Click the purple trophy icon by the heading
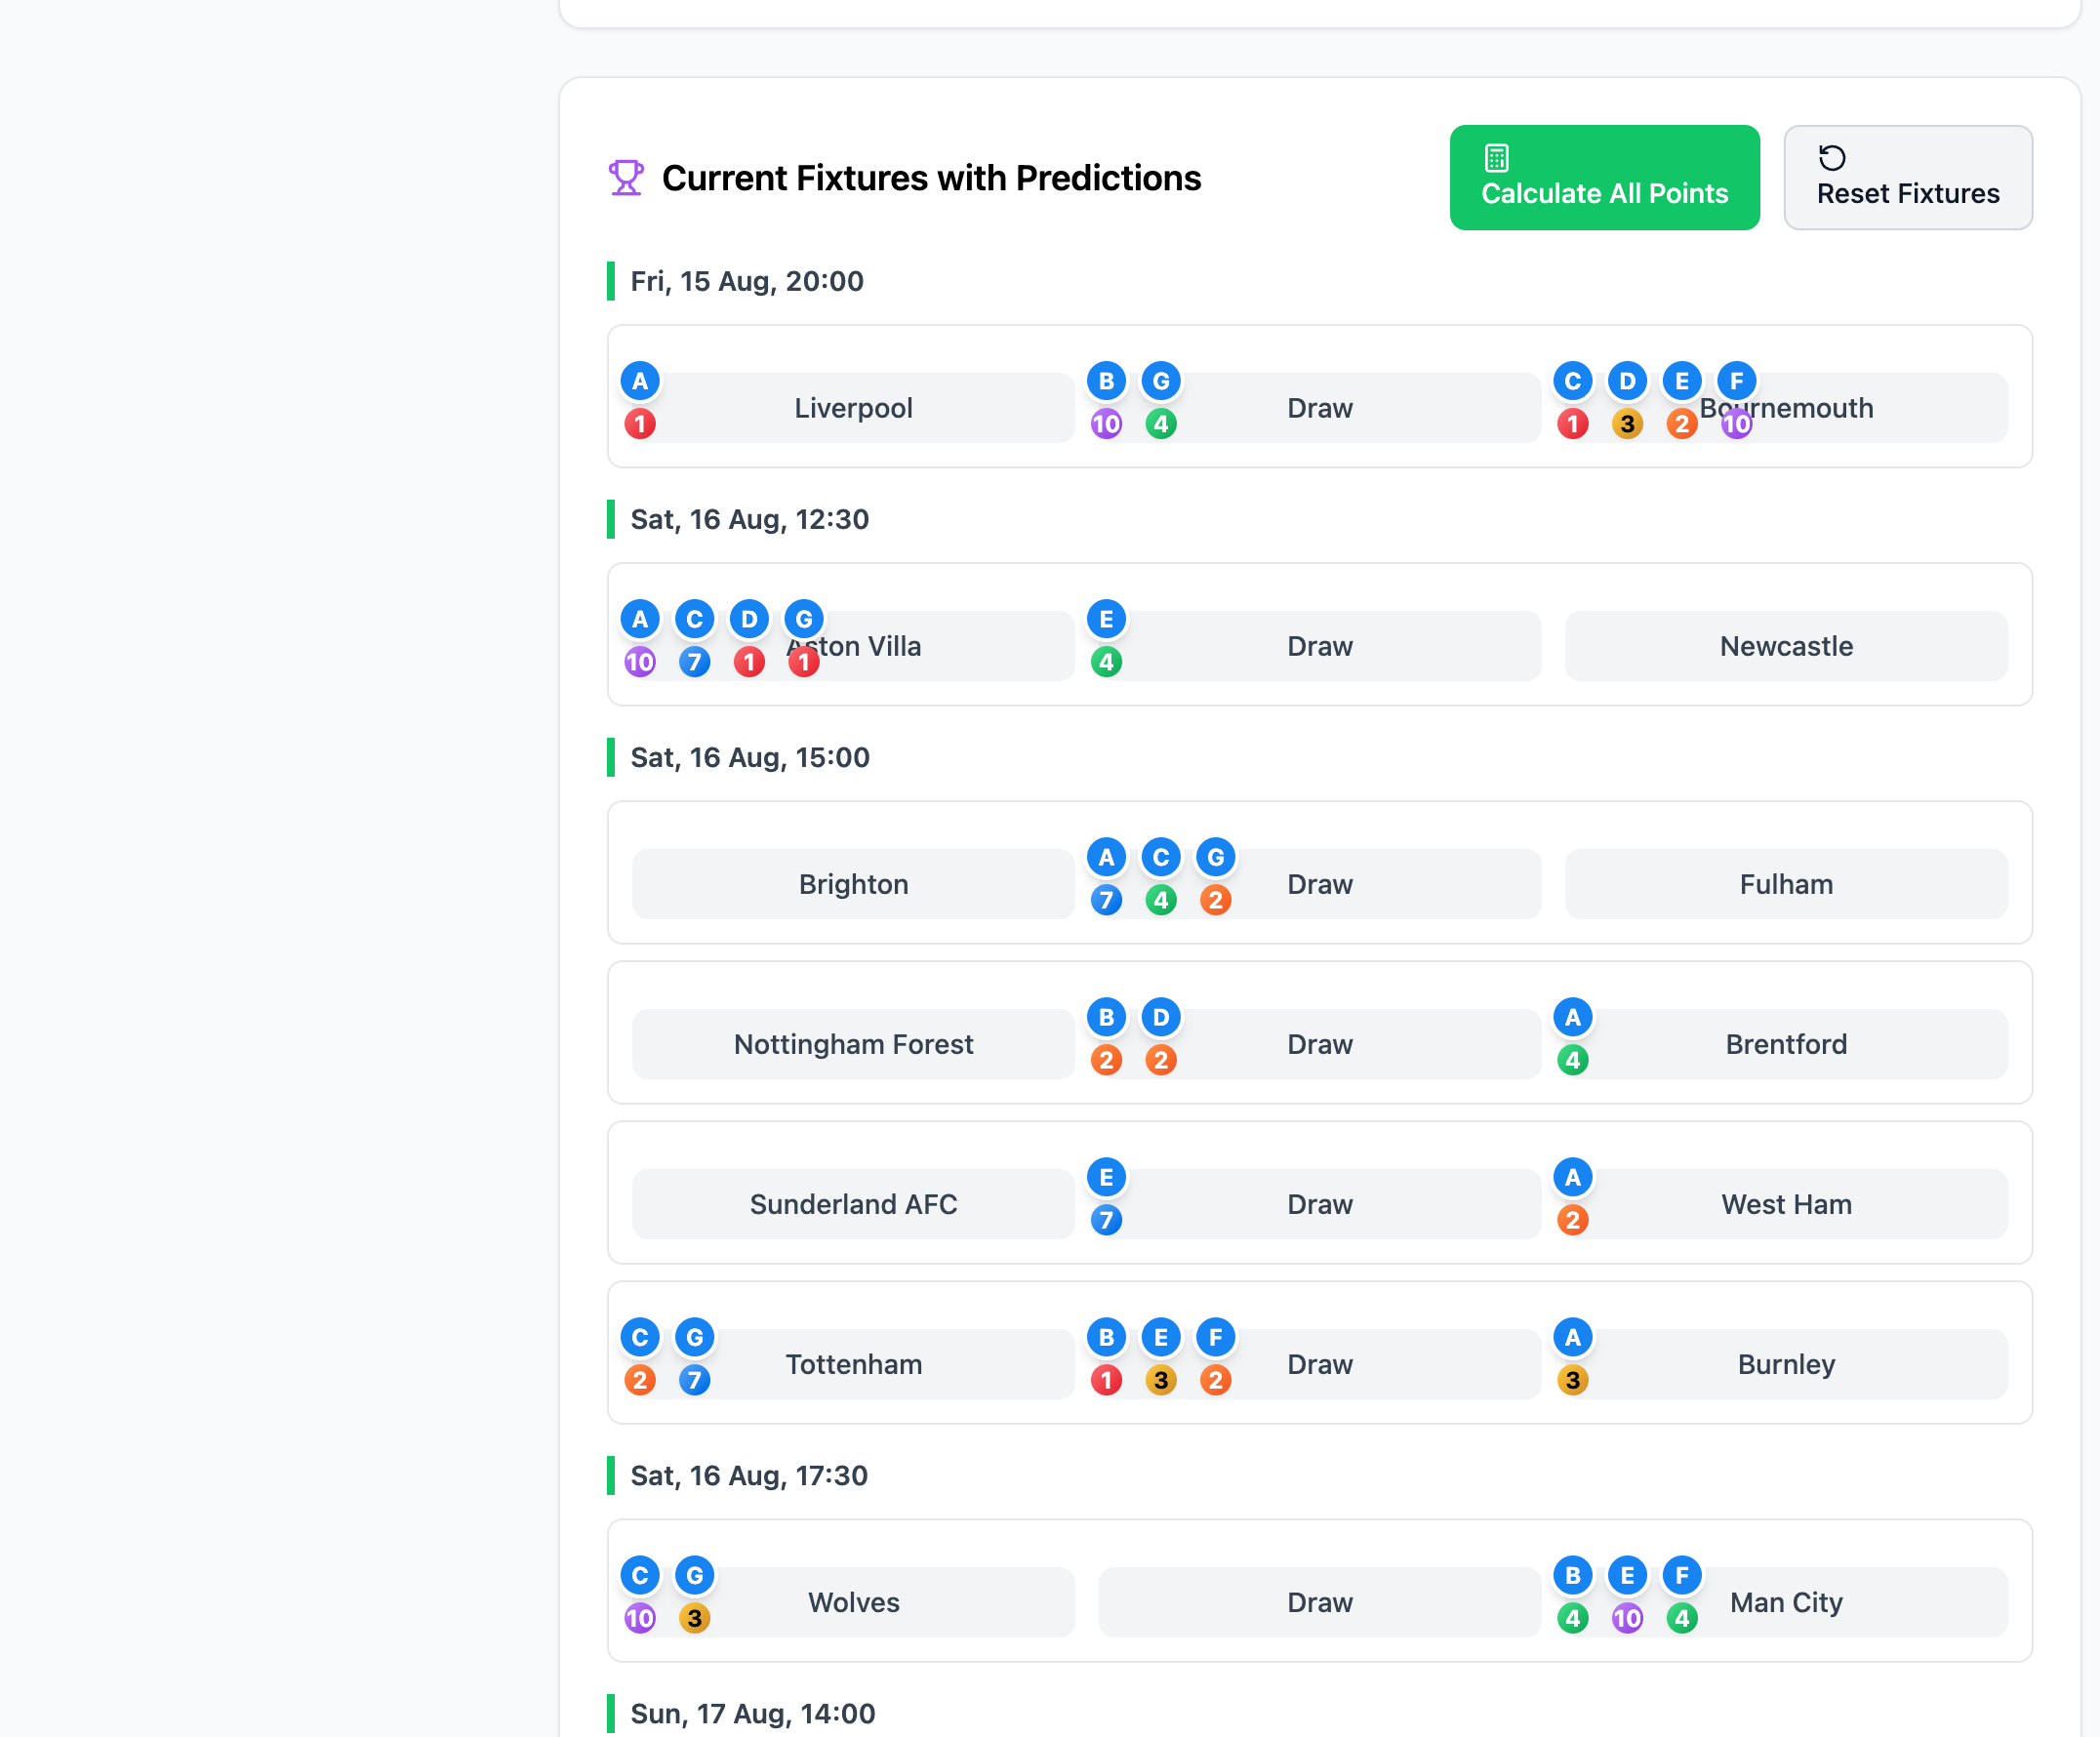 626,178
